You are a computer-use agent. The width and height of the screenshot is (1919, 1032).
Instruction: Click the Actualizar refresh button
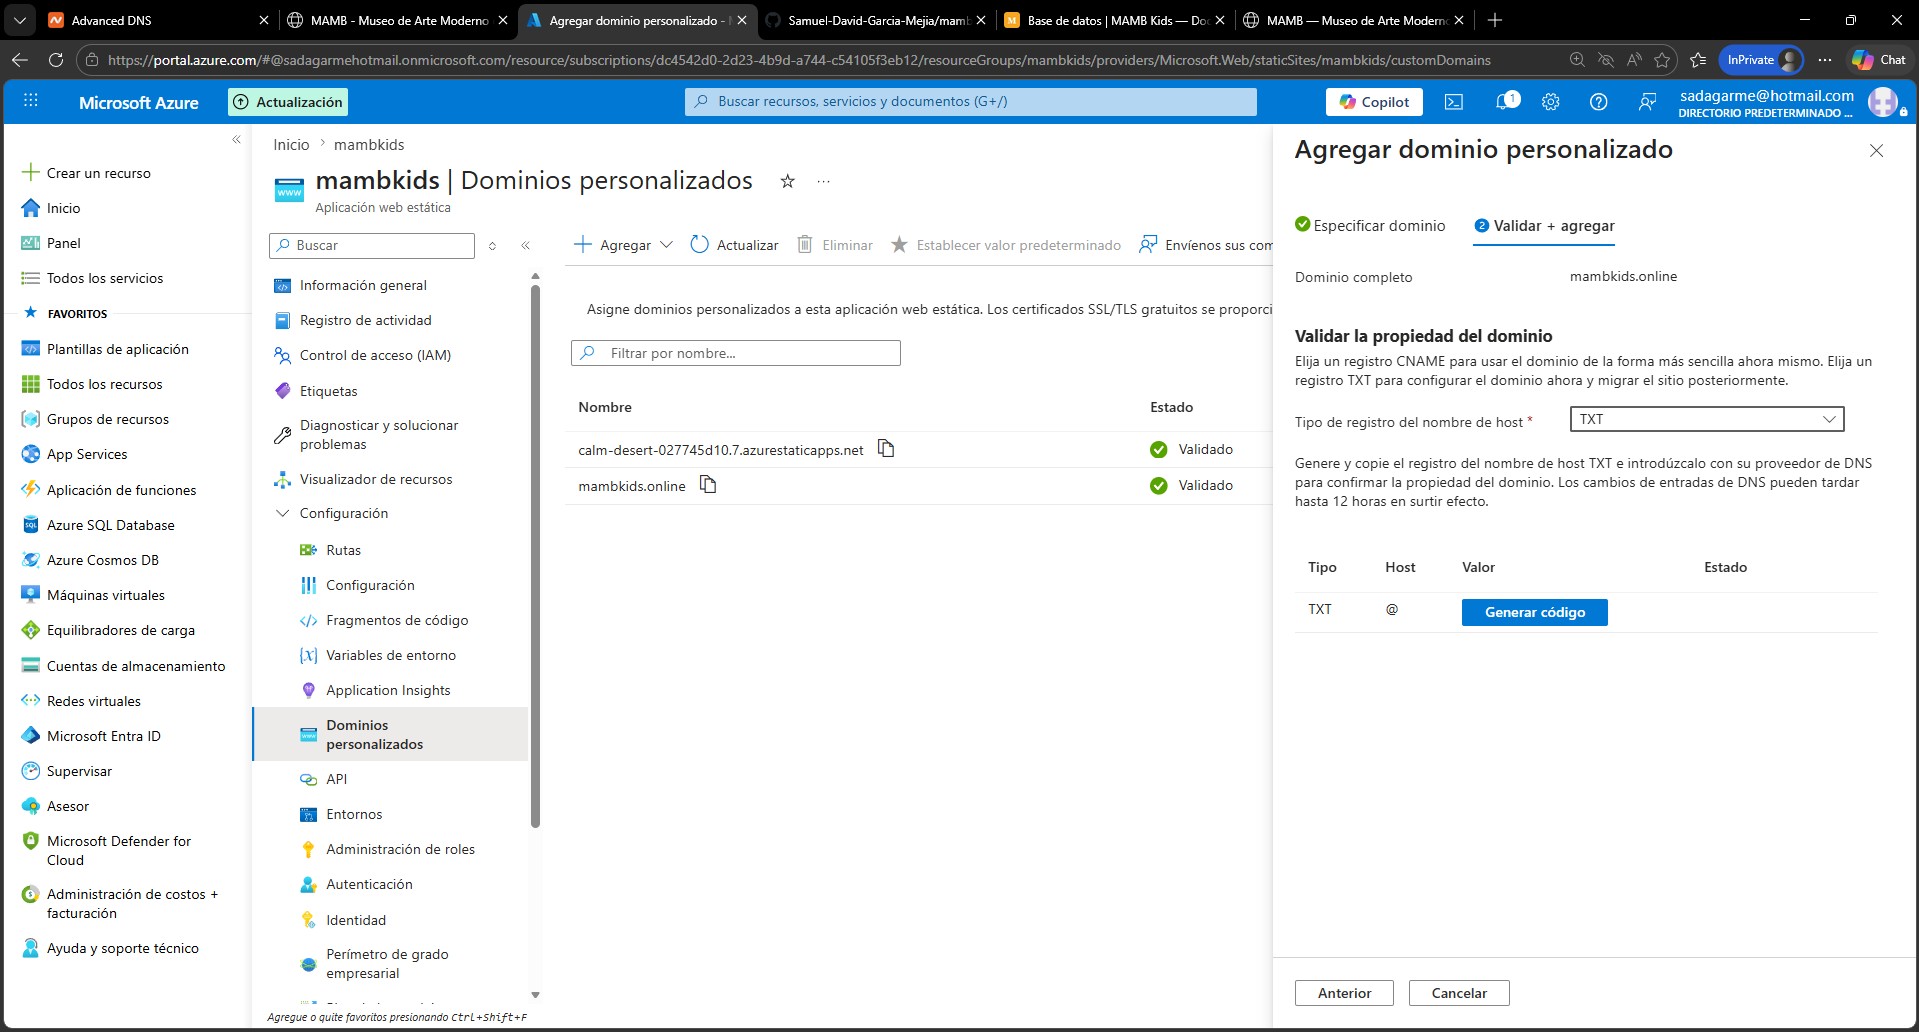point(734,245)
